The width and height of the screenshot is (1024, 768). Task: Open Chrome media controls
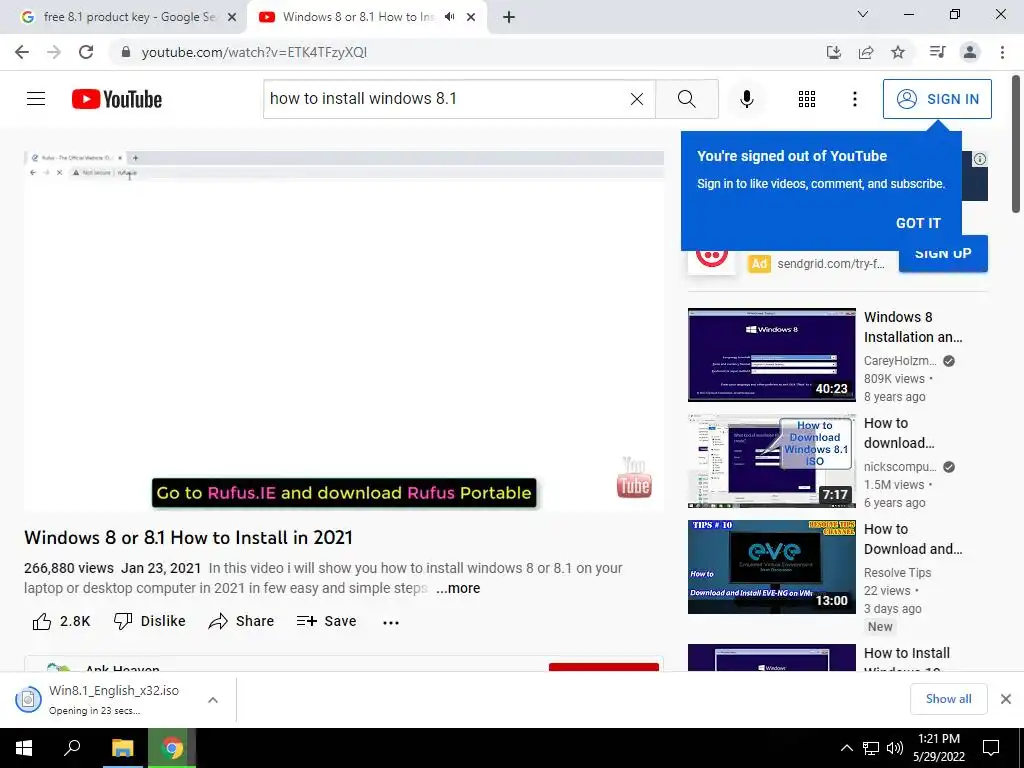tap(937, 52)
